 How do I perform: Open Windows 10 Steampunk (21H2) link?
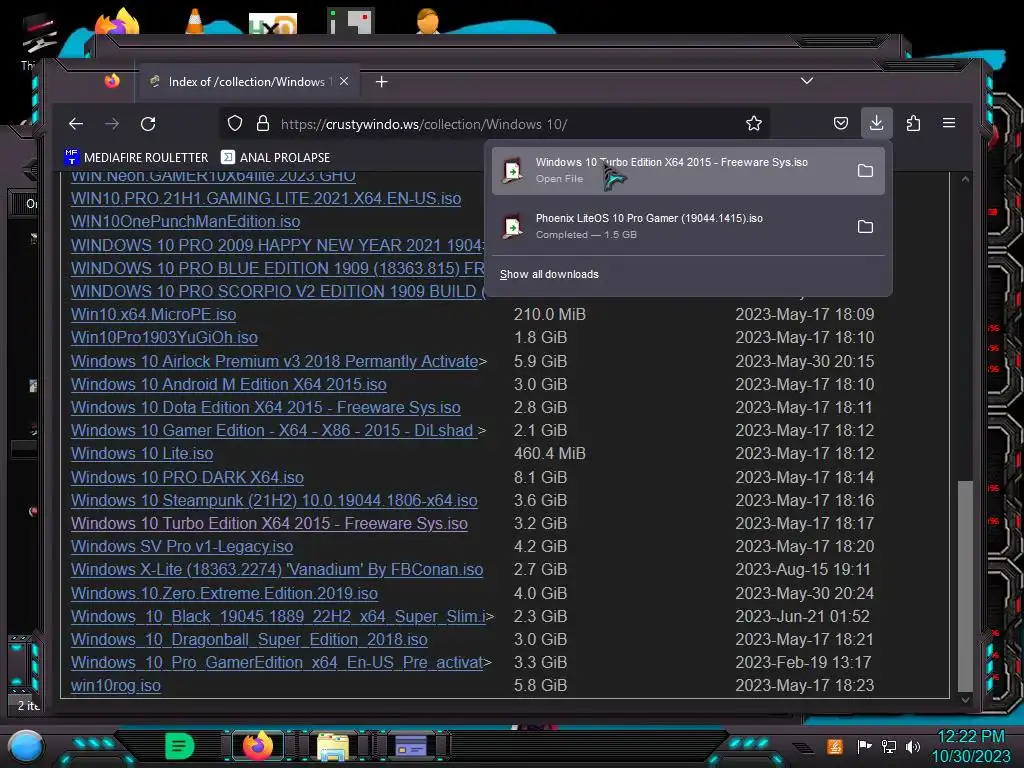coord(274,500)
